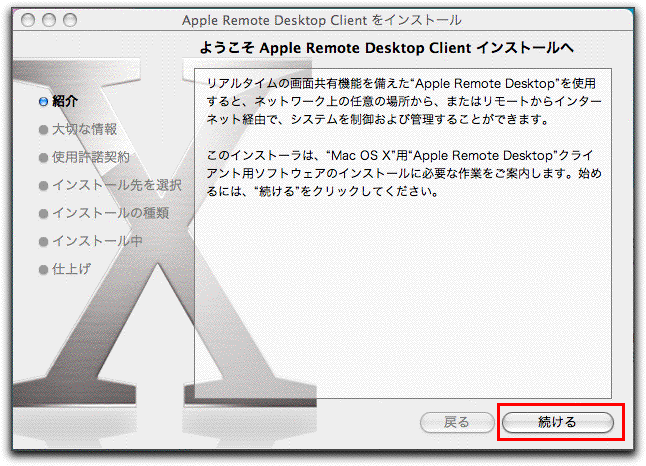
Task: Select the 使用許諾契約 step label
Action: tap(91, 157)
